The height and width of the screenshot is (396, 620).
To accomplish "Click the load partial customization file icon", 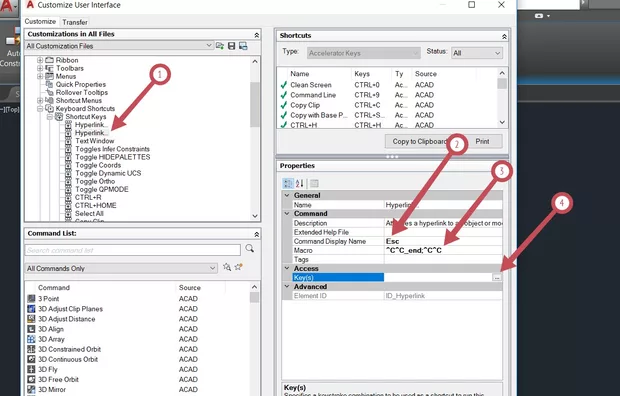I will (220, 46).
